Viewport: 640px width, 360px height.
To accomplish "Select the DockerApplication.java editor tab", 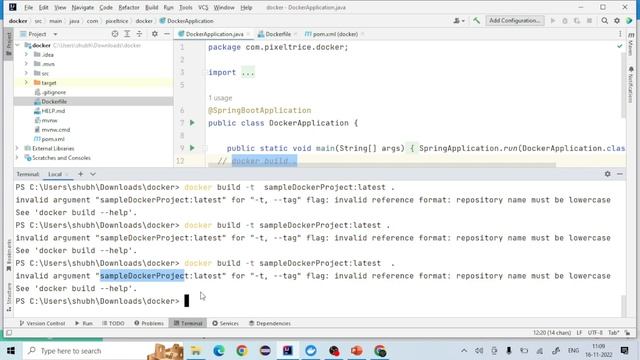I will 214,34.
